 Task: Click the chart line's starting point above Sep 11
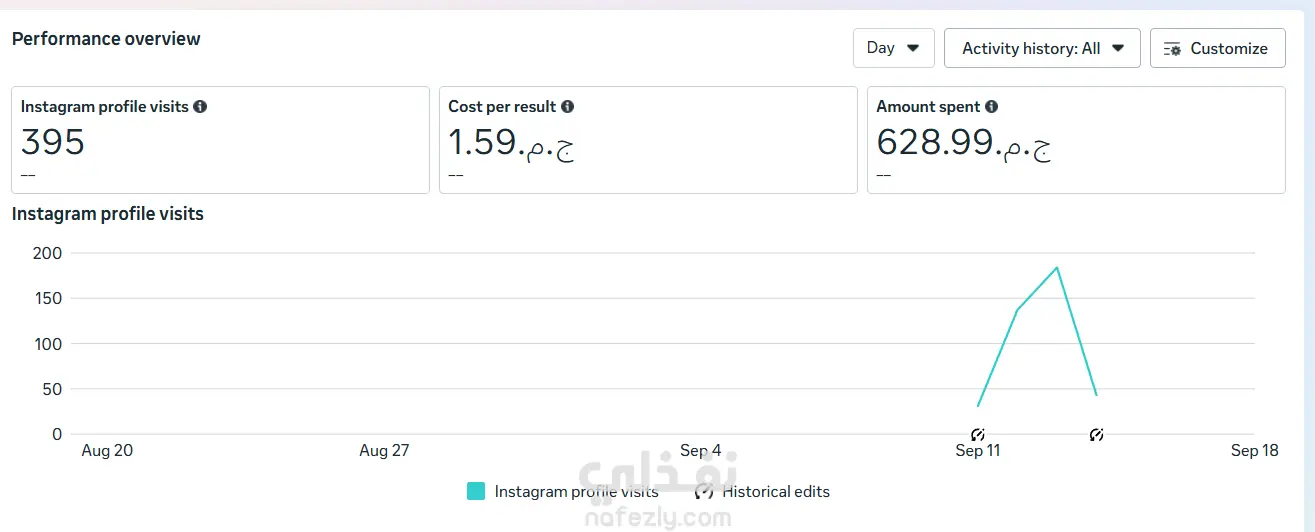tap(978, 405)
